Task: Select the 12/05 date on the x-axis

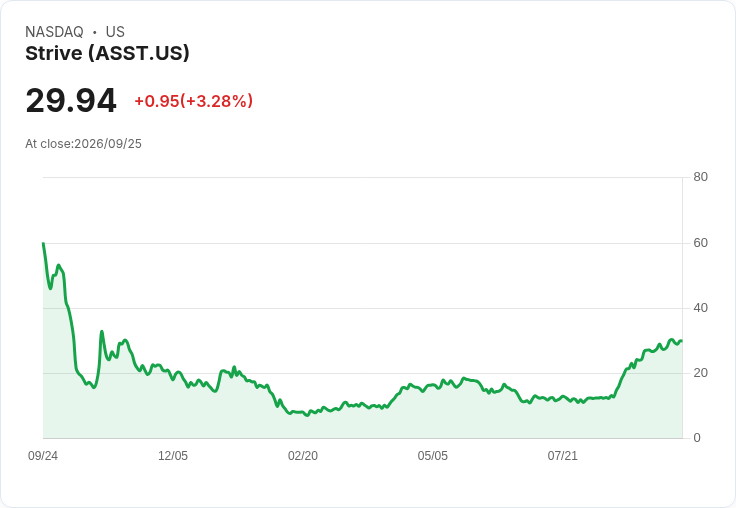Action: coord(173,456)
